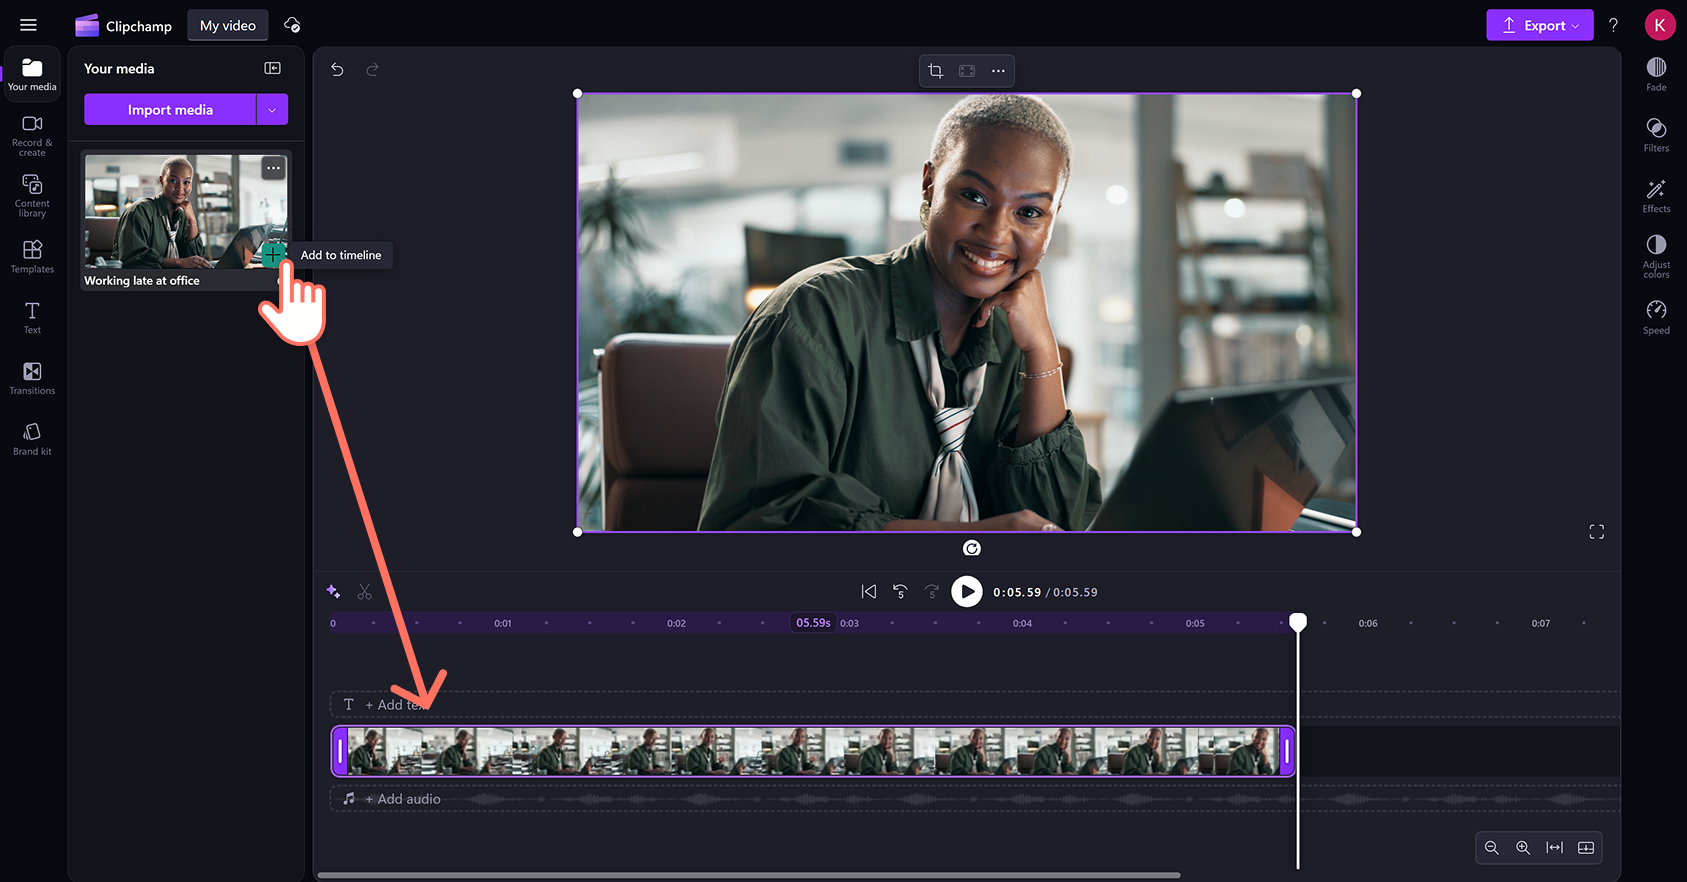Open the Transitions panel
Image resolution: width=1687 pixels, height=882 pixels.
click(32, 378)
